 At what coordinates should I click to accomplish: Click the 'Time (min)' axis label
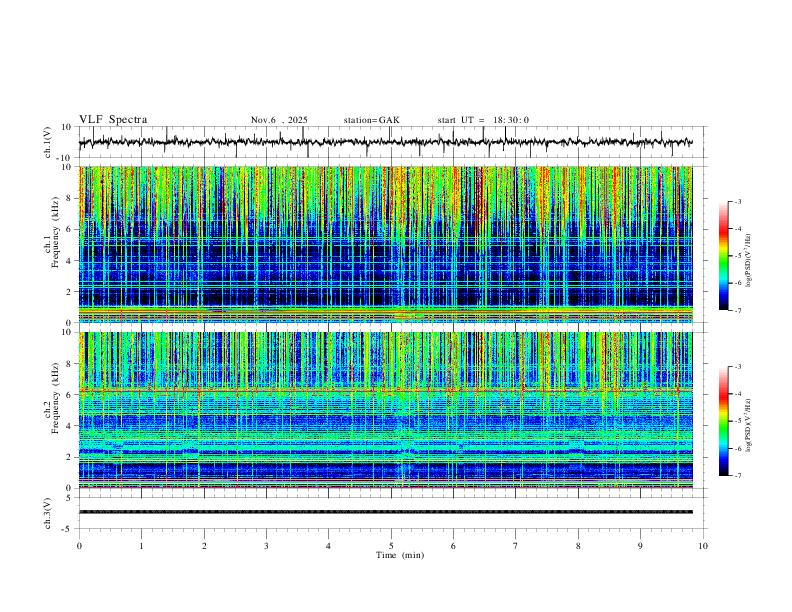(400, 555)
